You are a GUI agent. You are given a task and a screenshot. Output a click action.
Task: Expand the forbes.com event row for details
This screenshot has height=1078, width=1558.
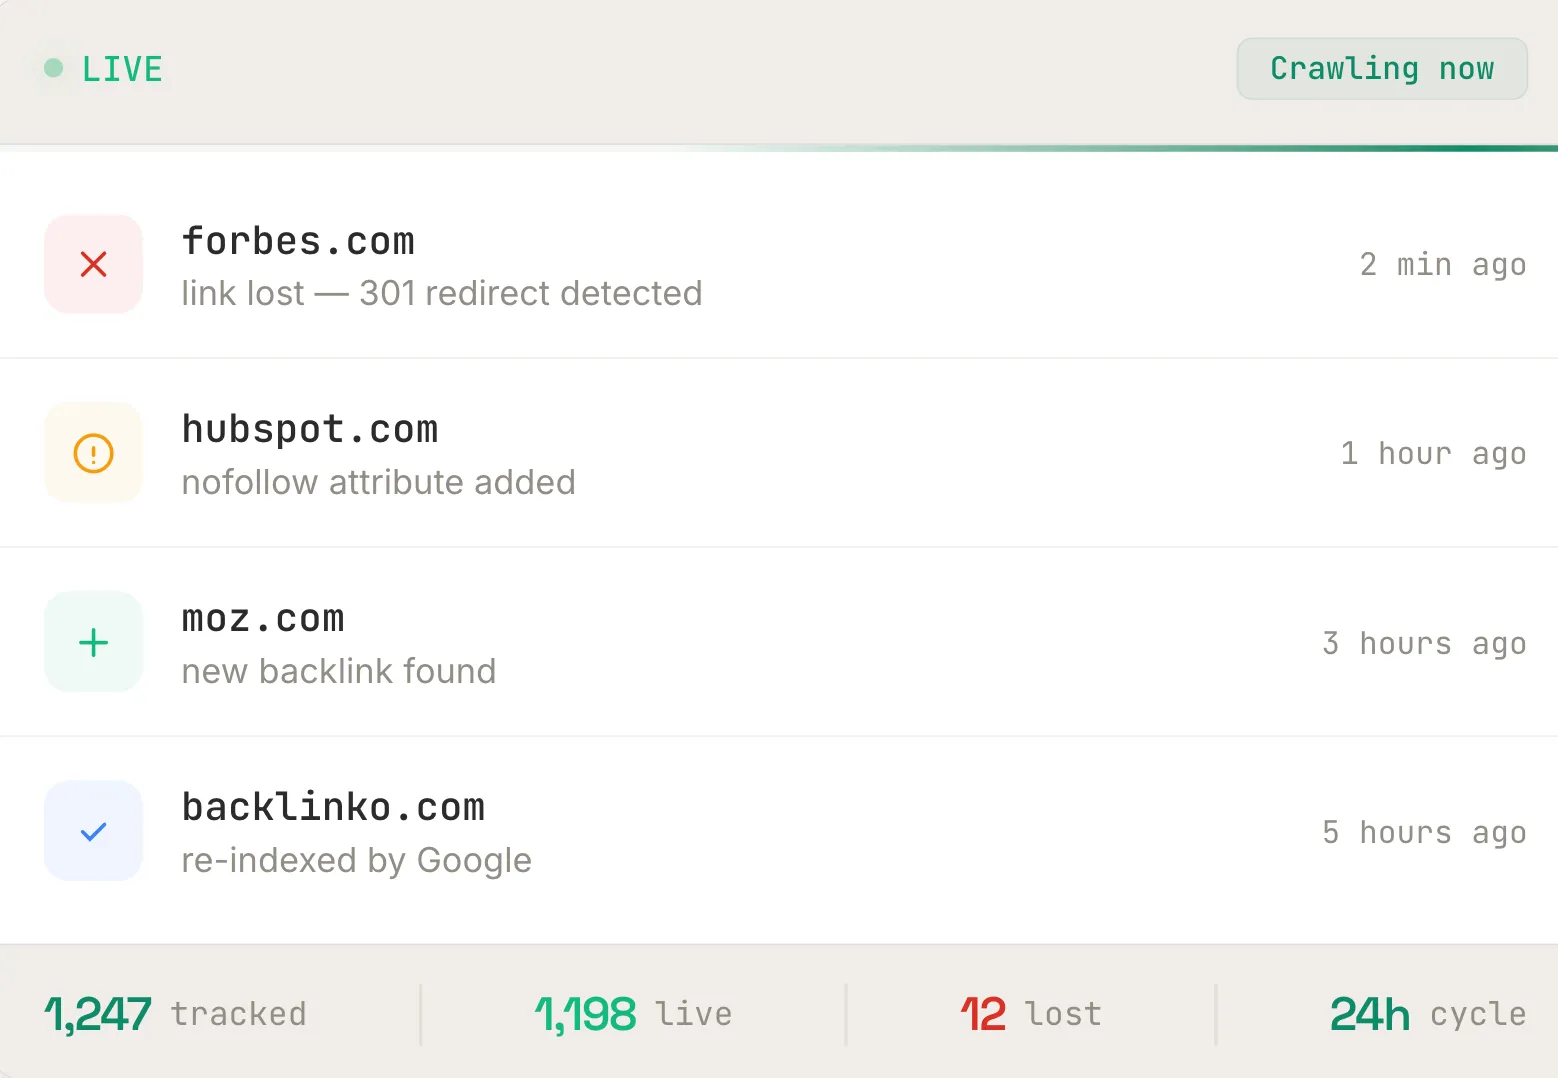point(700,264)
